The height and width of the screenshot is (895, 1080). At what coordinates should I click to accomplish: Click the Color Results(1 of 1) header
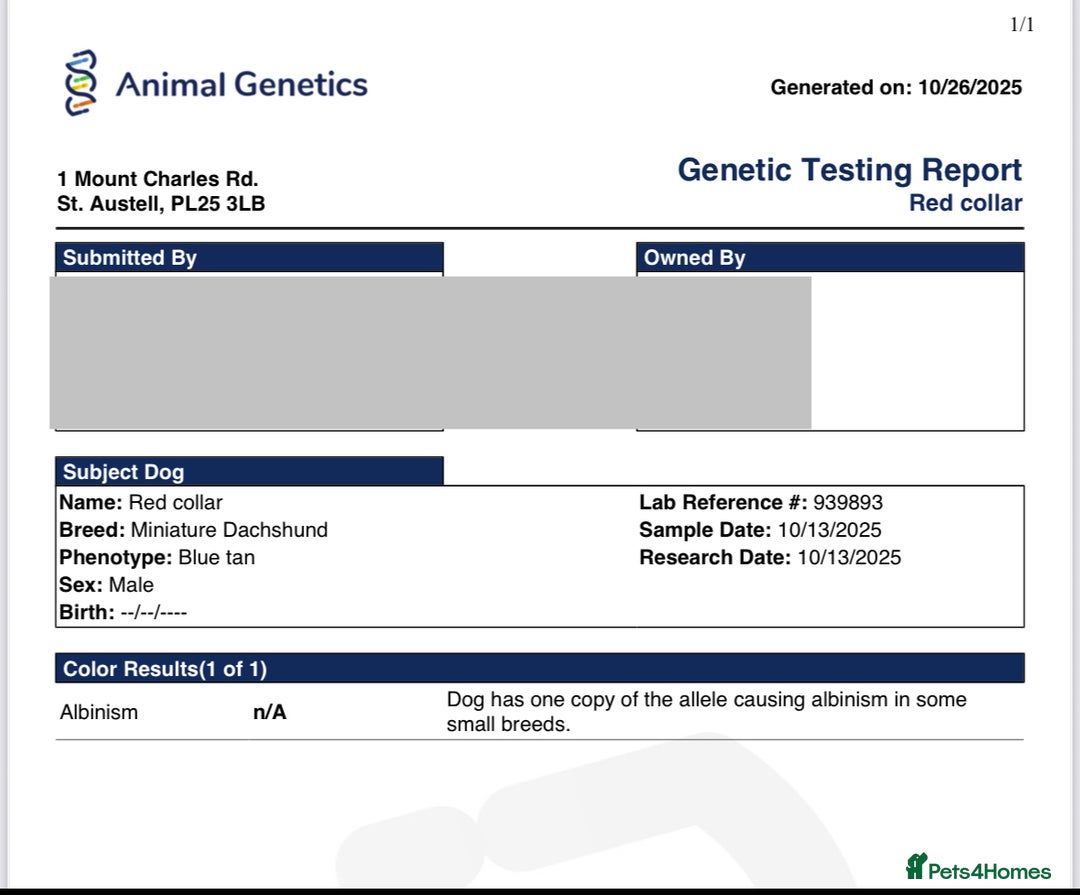[x=165, y=669]
